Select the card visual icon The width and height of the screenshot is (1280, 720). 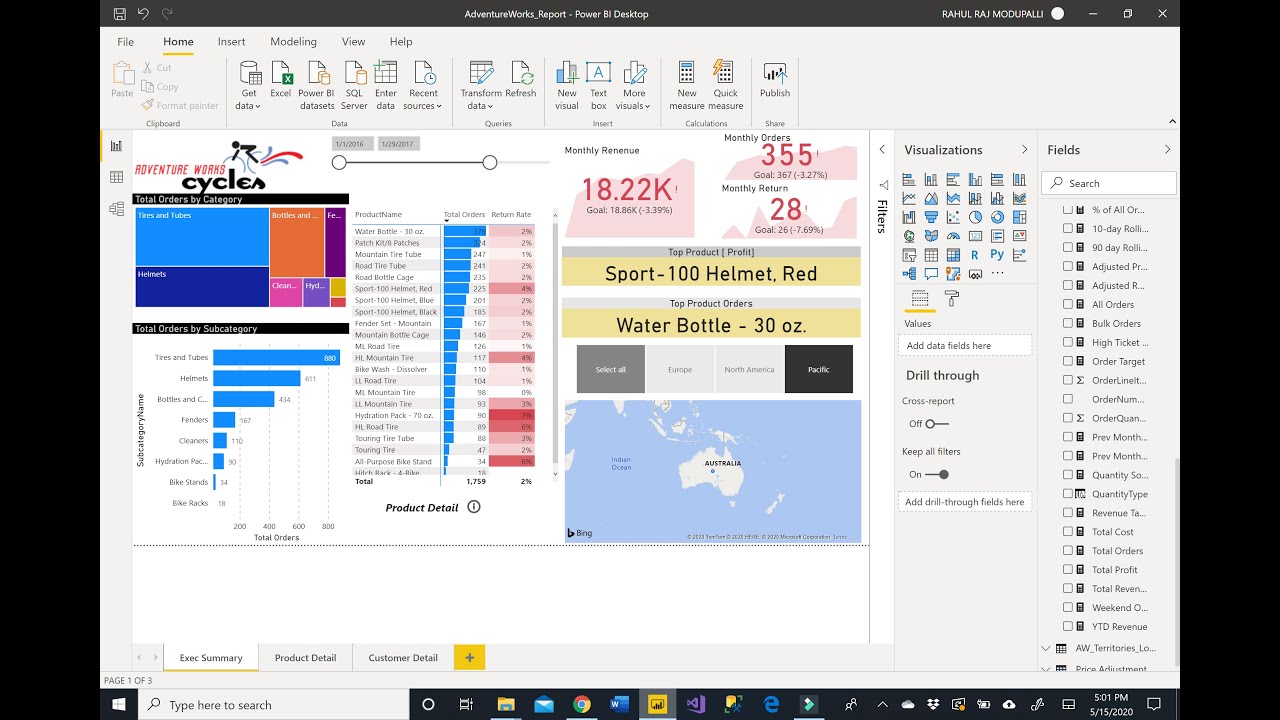point(975,236)
